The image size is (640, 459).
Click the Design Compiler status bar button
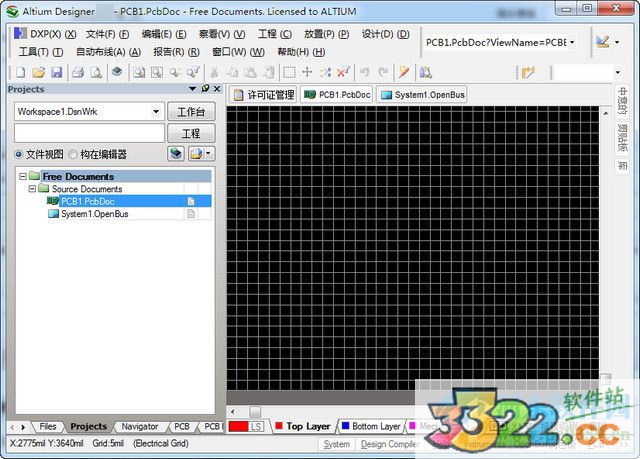[x=389, y=444]
